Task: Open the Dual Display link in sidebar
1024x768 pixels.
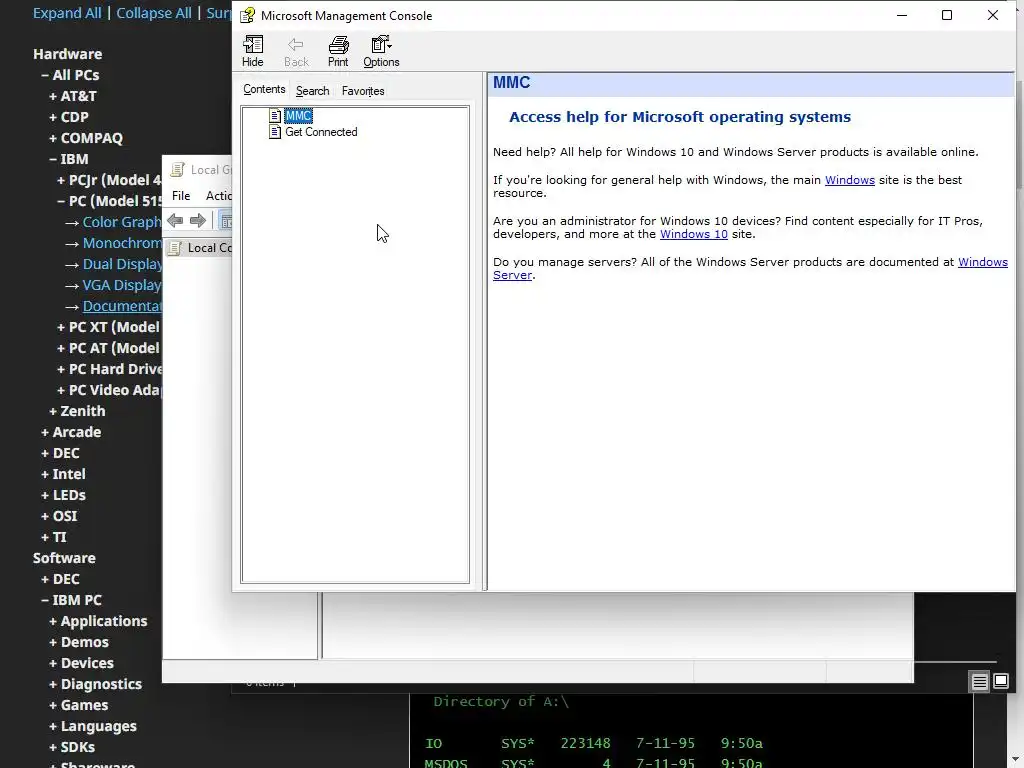Action: point(121,264)
